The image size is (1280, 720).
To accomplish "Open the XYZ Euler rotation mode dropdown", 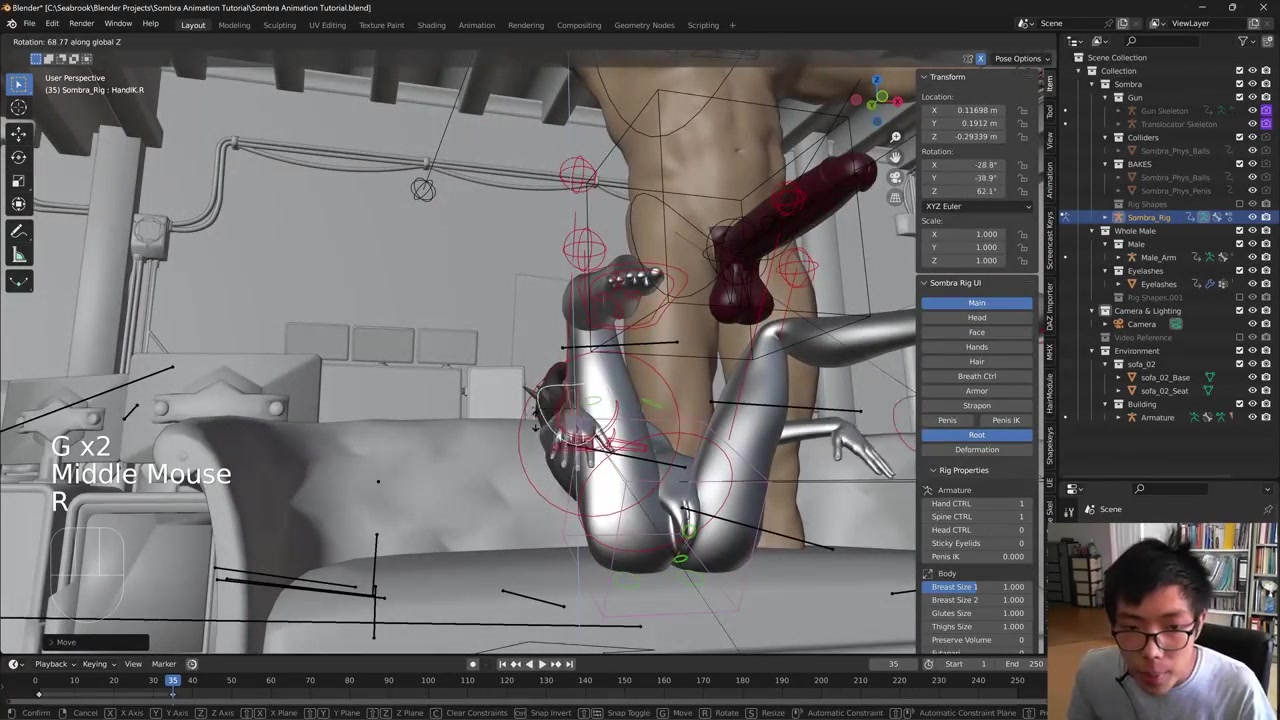I will pos(977,206).
